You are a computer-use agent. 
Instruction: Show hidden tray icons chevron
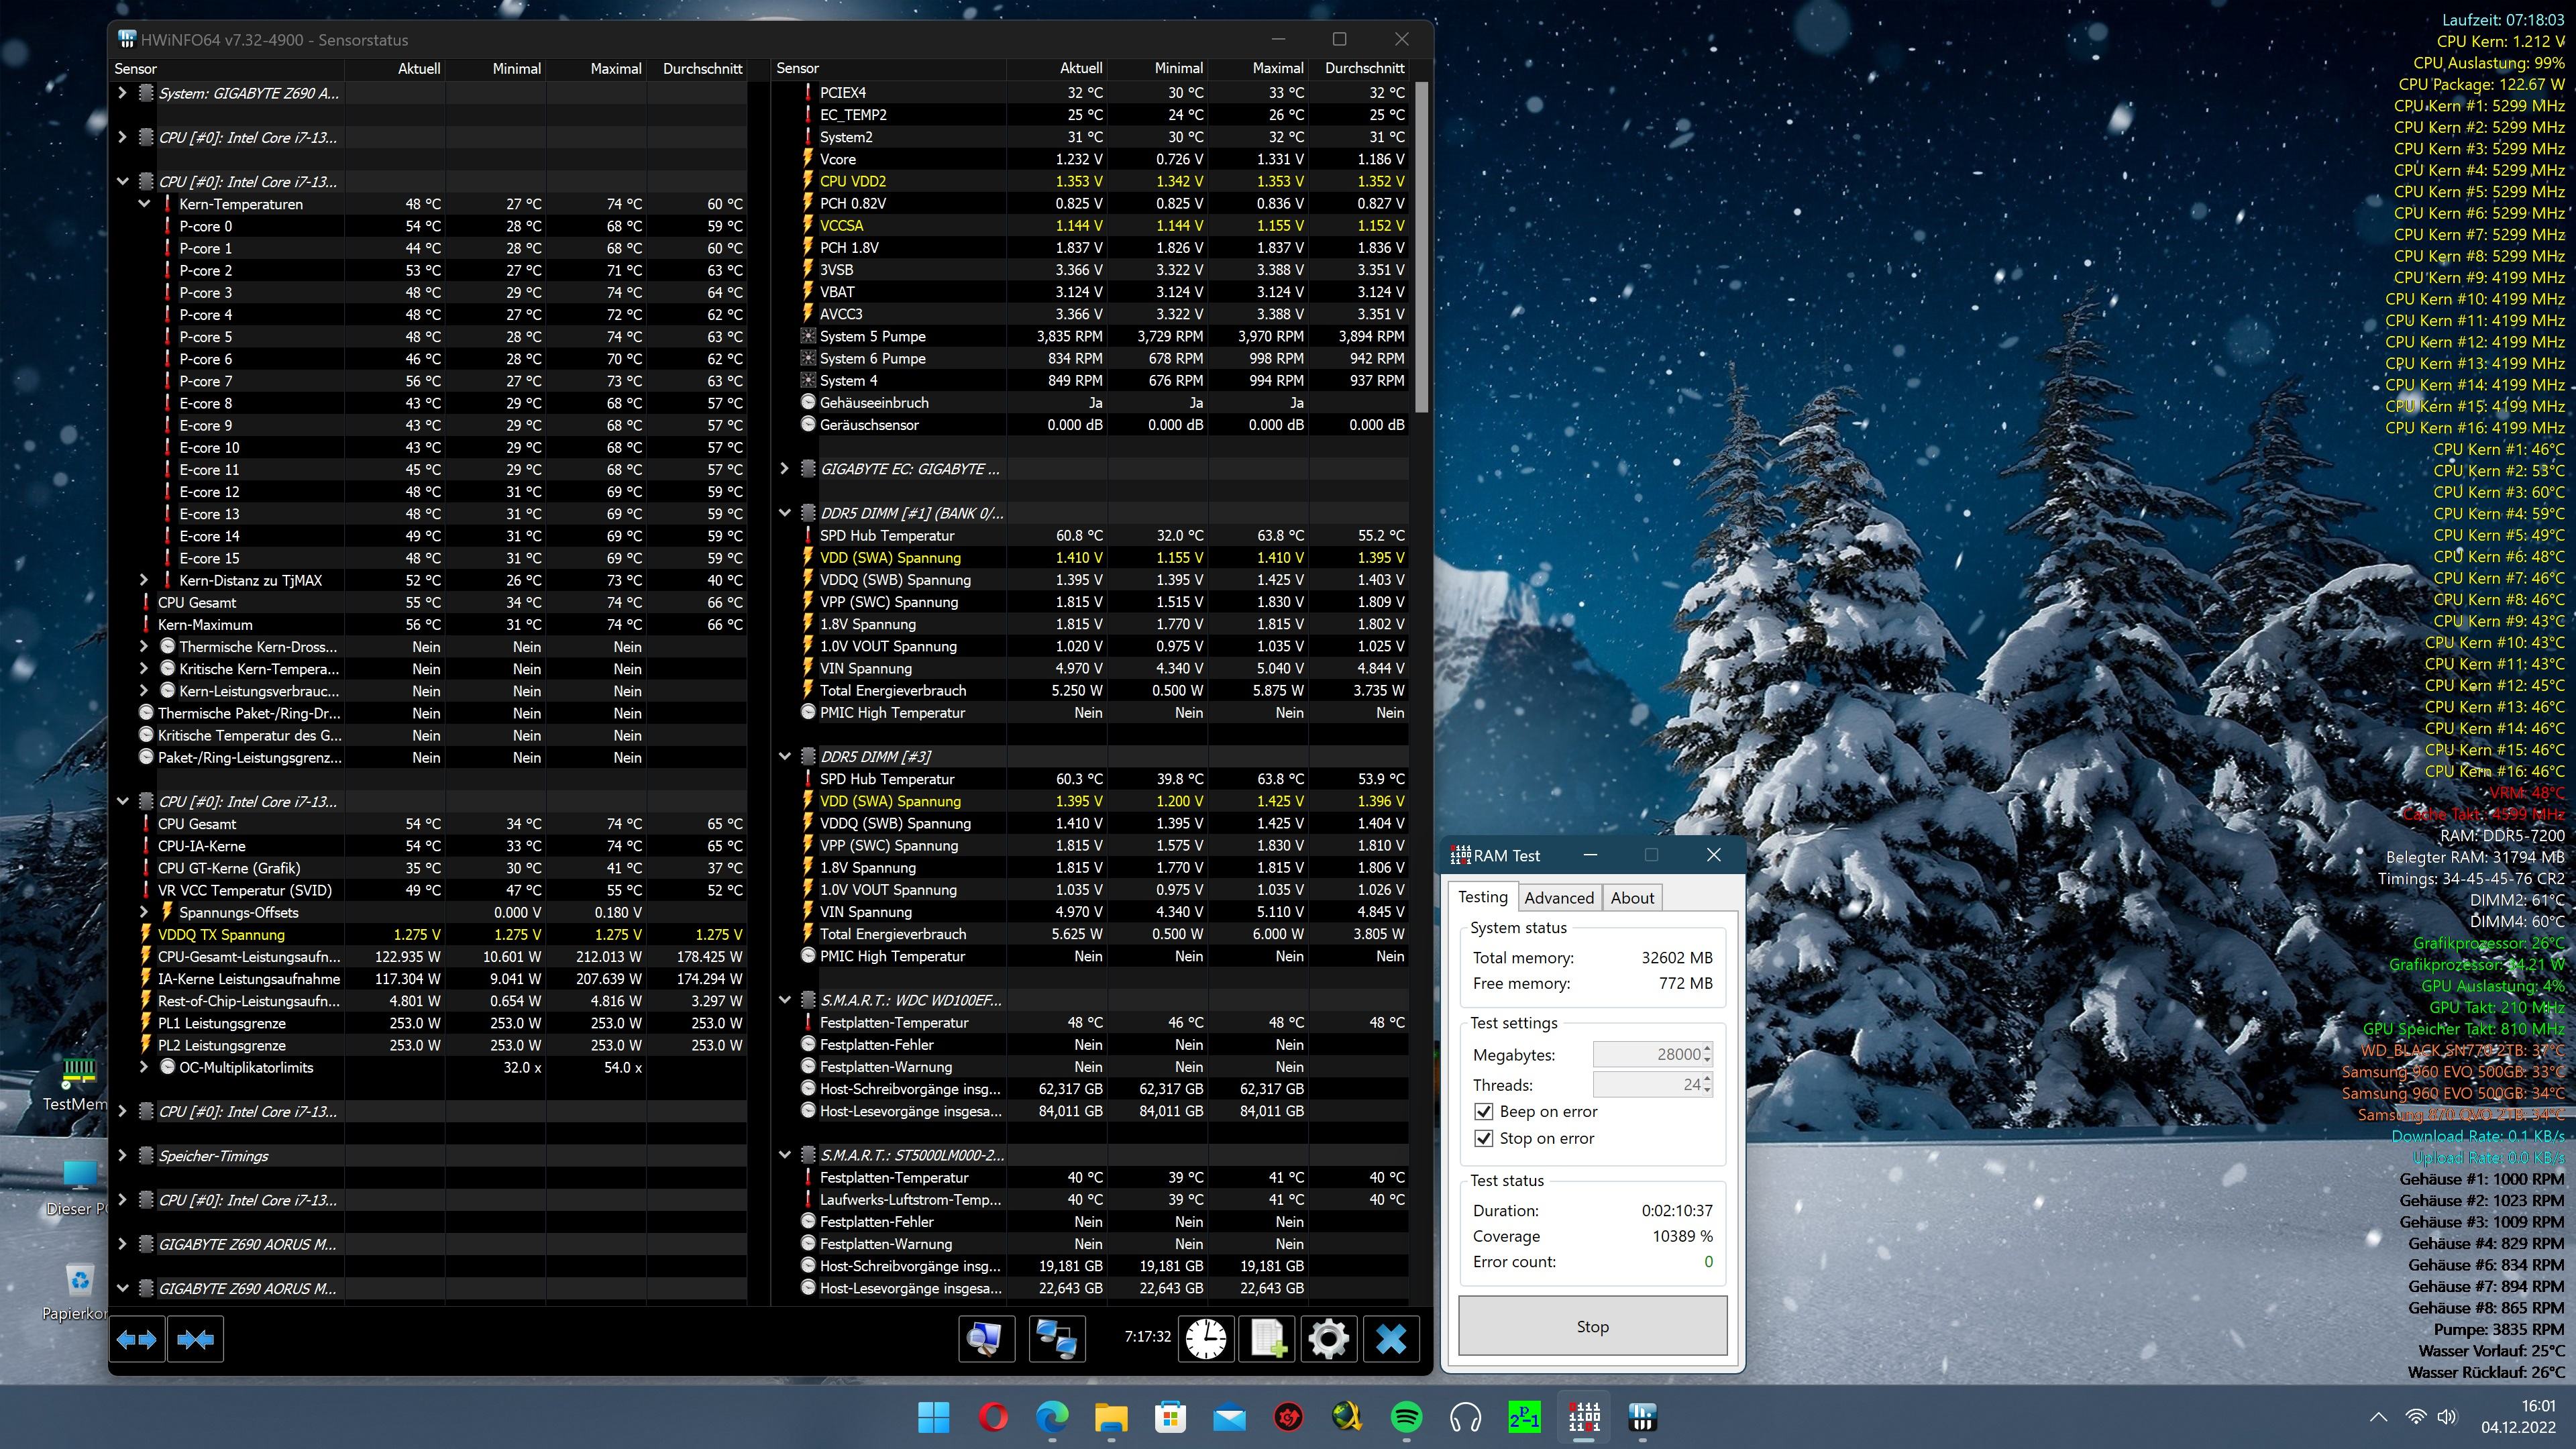click(x=2379, y=1417)
